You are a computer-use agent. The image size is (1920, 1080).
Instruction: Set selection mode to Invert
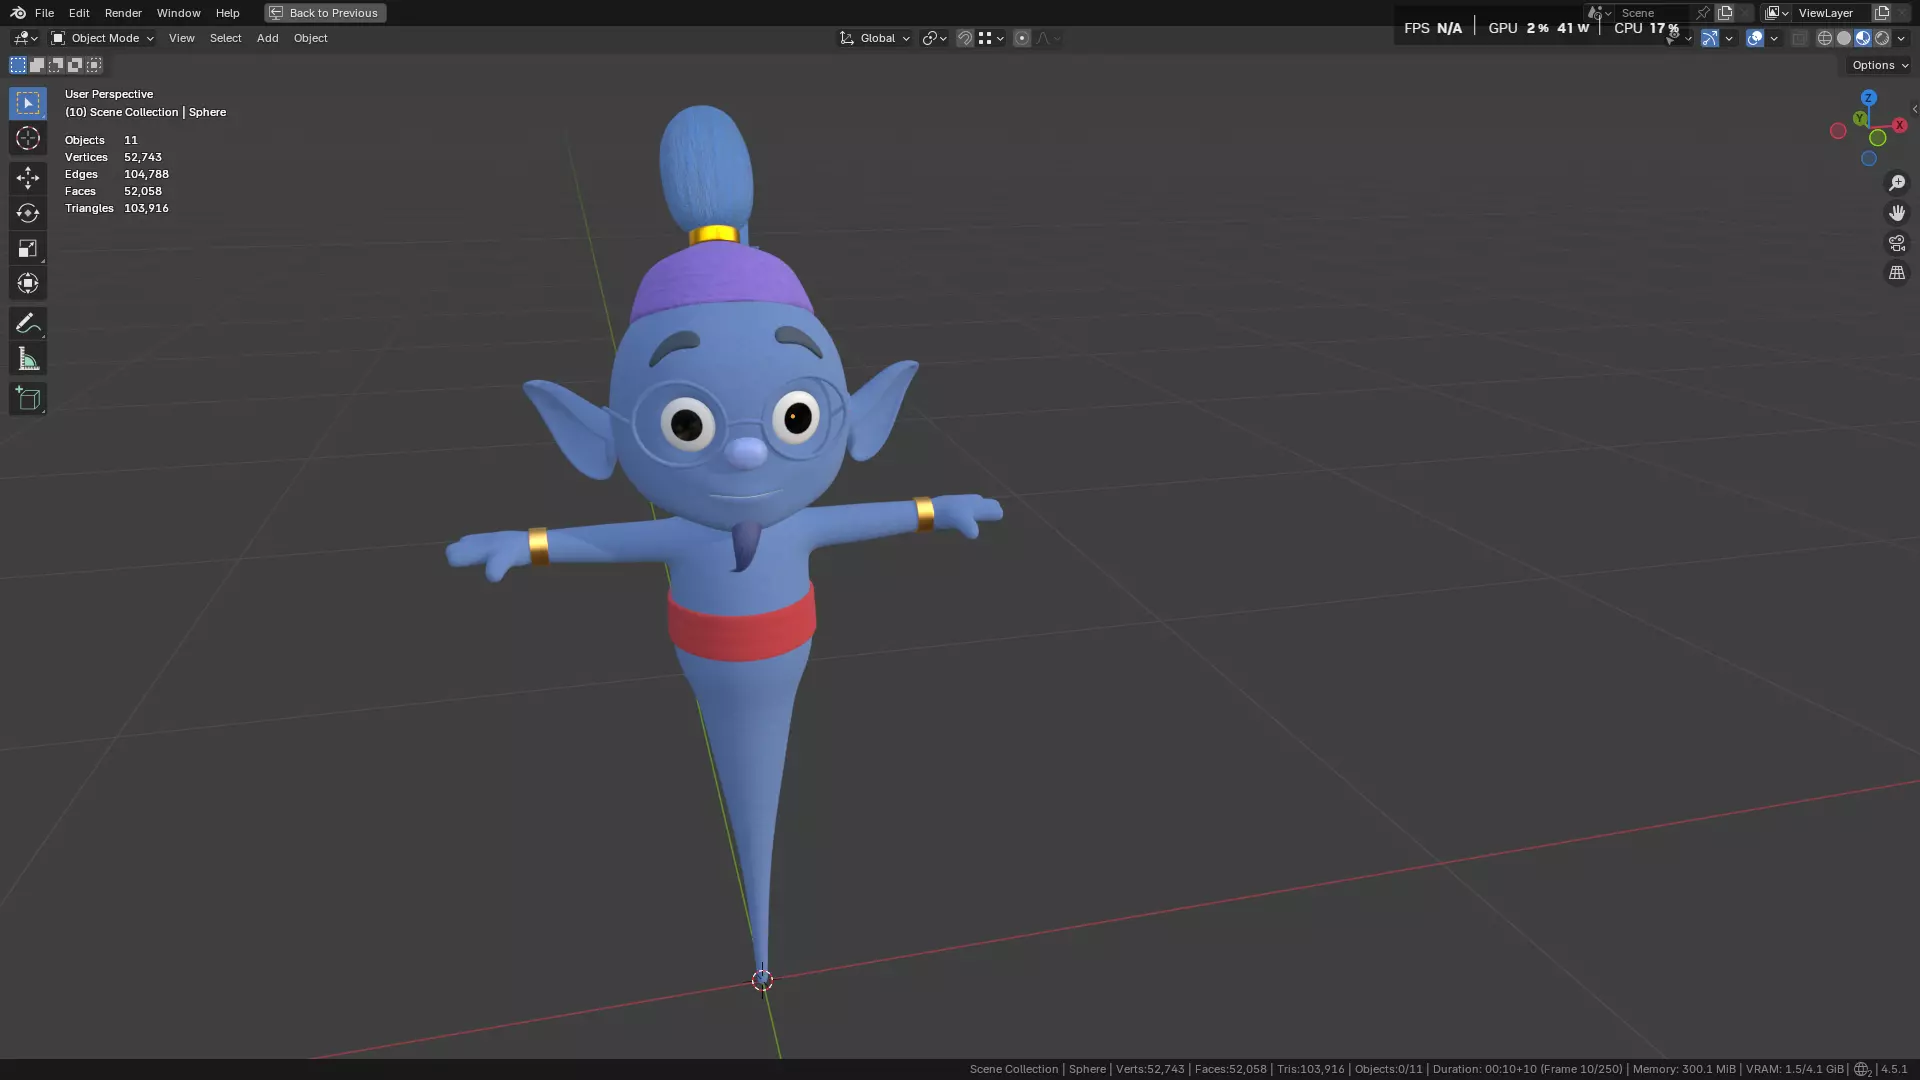coord(75,65)
